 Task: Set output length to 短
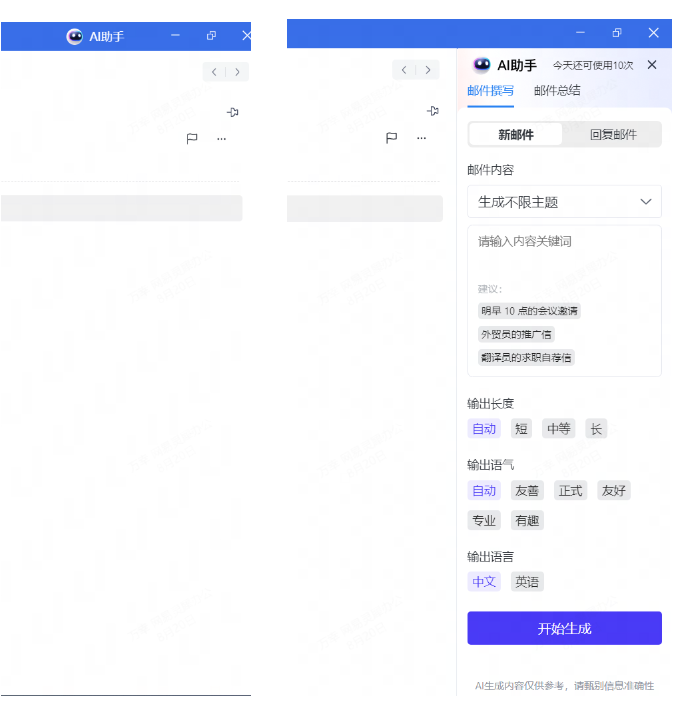521,429
